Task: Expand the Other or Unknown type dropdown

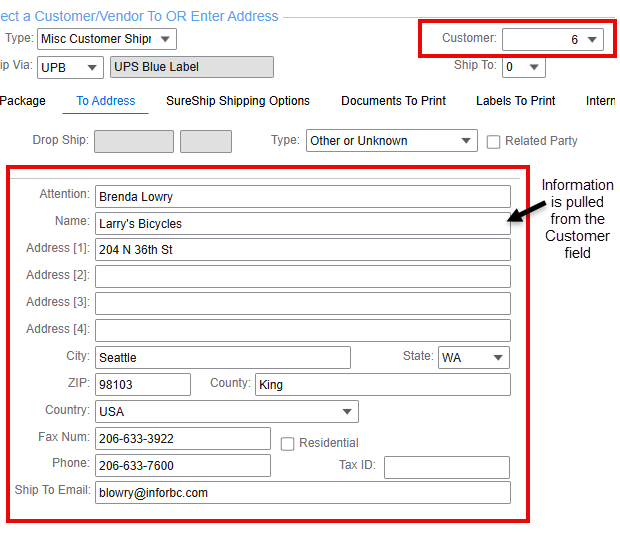Action: pyautogui.click(x=391, y=141)
